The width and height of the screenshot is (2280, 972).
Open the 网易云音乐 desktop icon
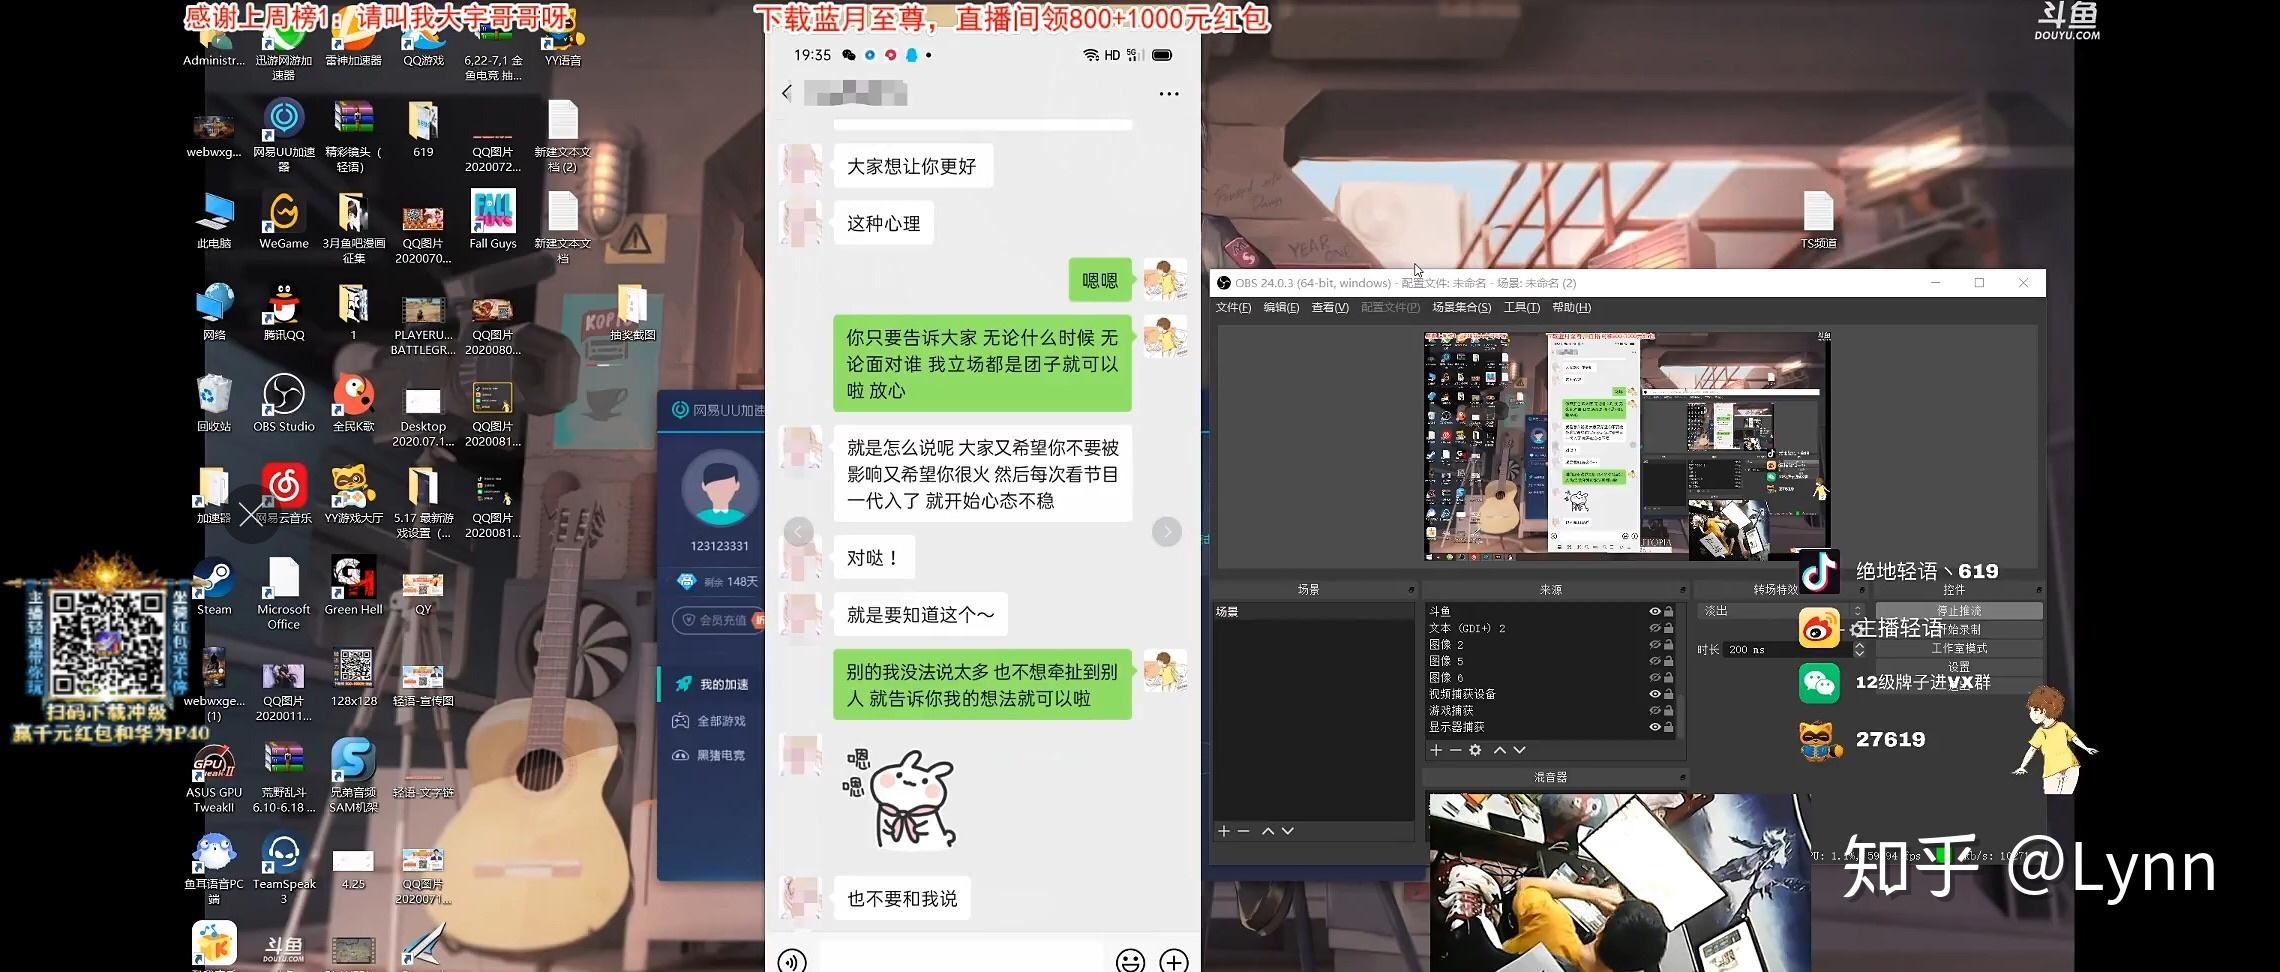click(x=284, y=495)
